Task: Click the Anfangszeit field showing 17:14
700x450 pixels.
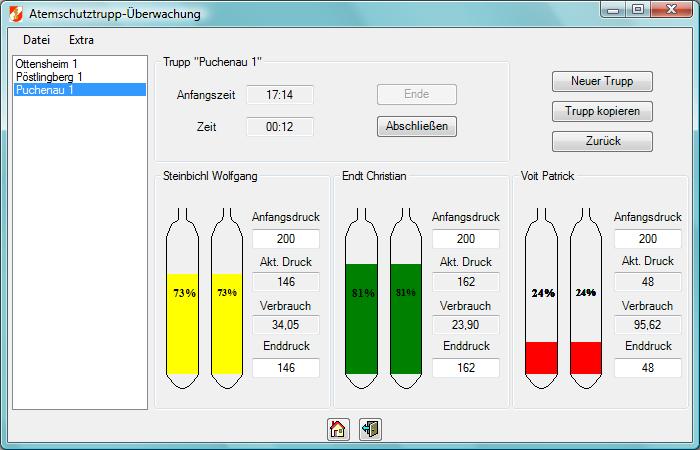Action: point(280,95)
